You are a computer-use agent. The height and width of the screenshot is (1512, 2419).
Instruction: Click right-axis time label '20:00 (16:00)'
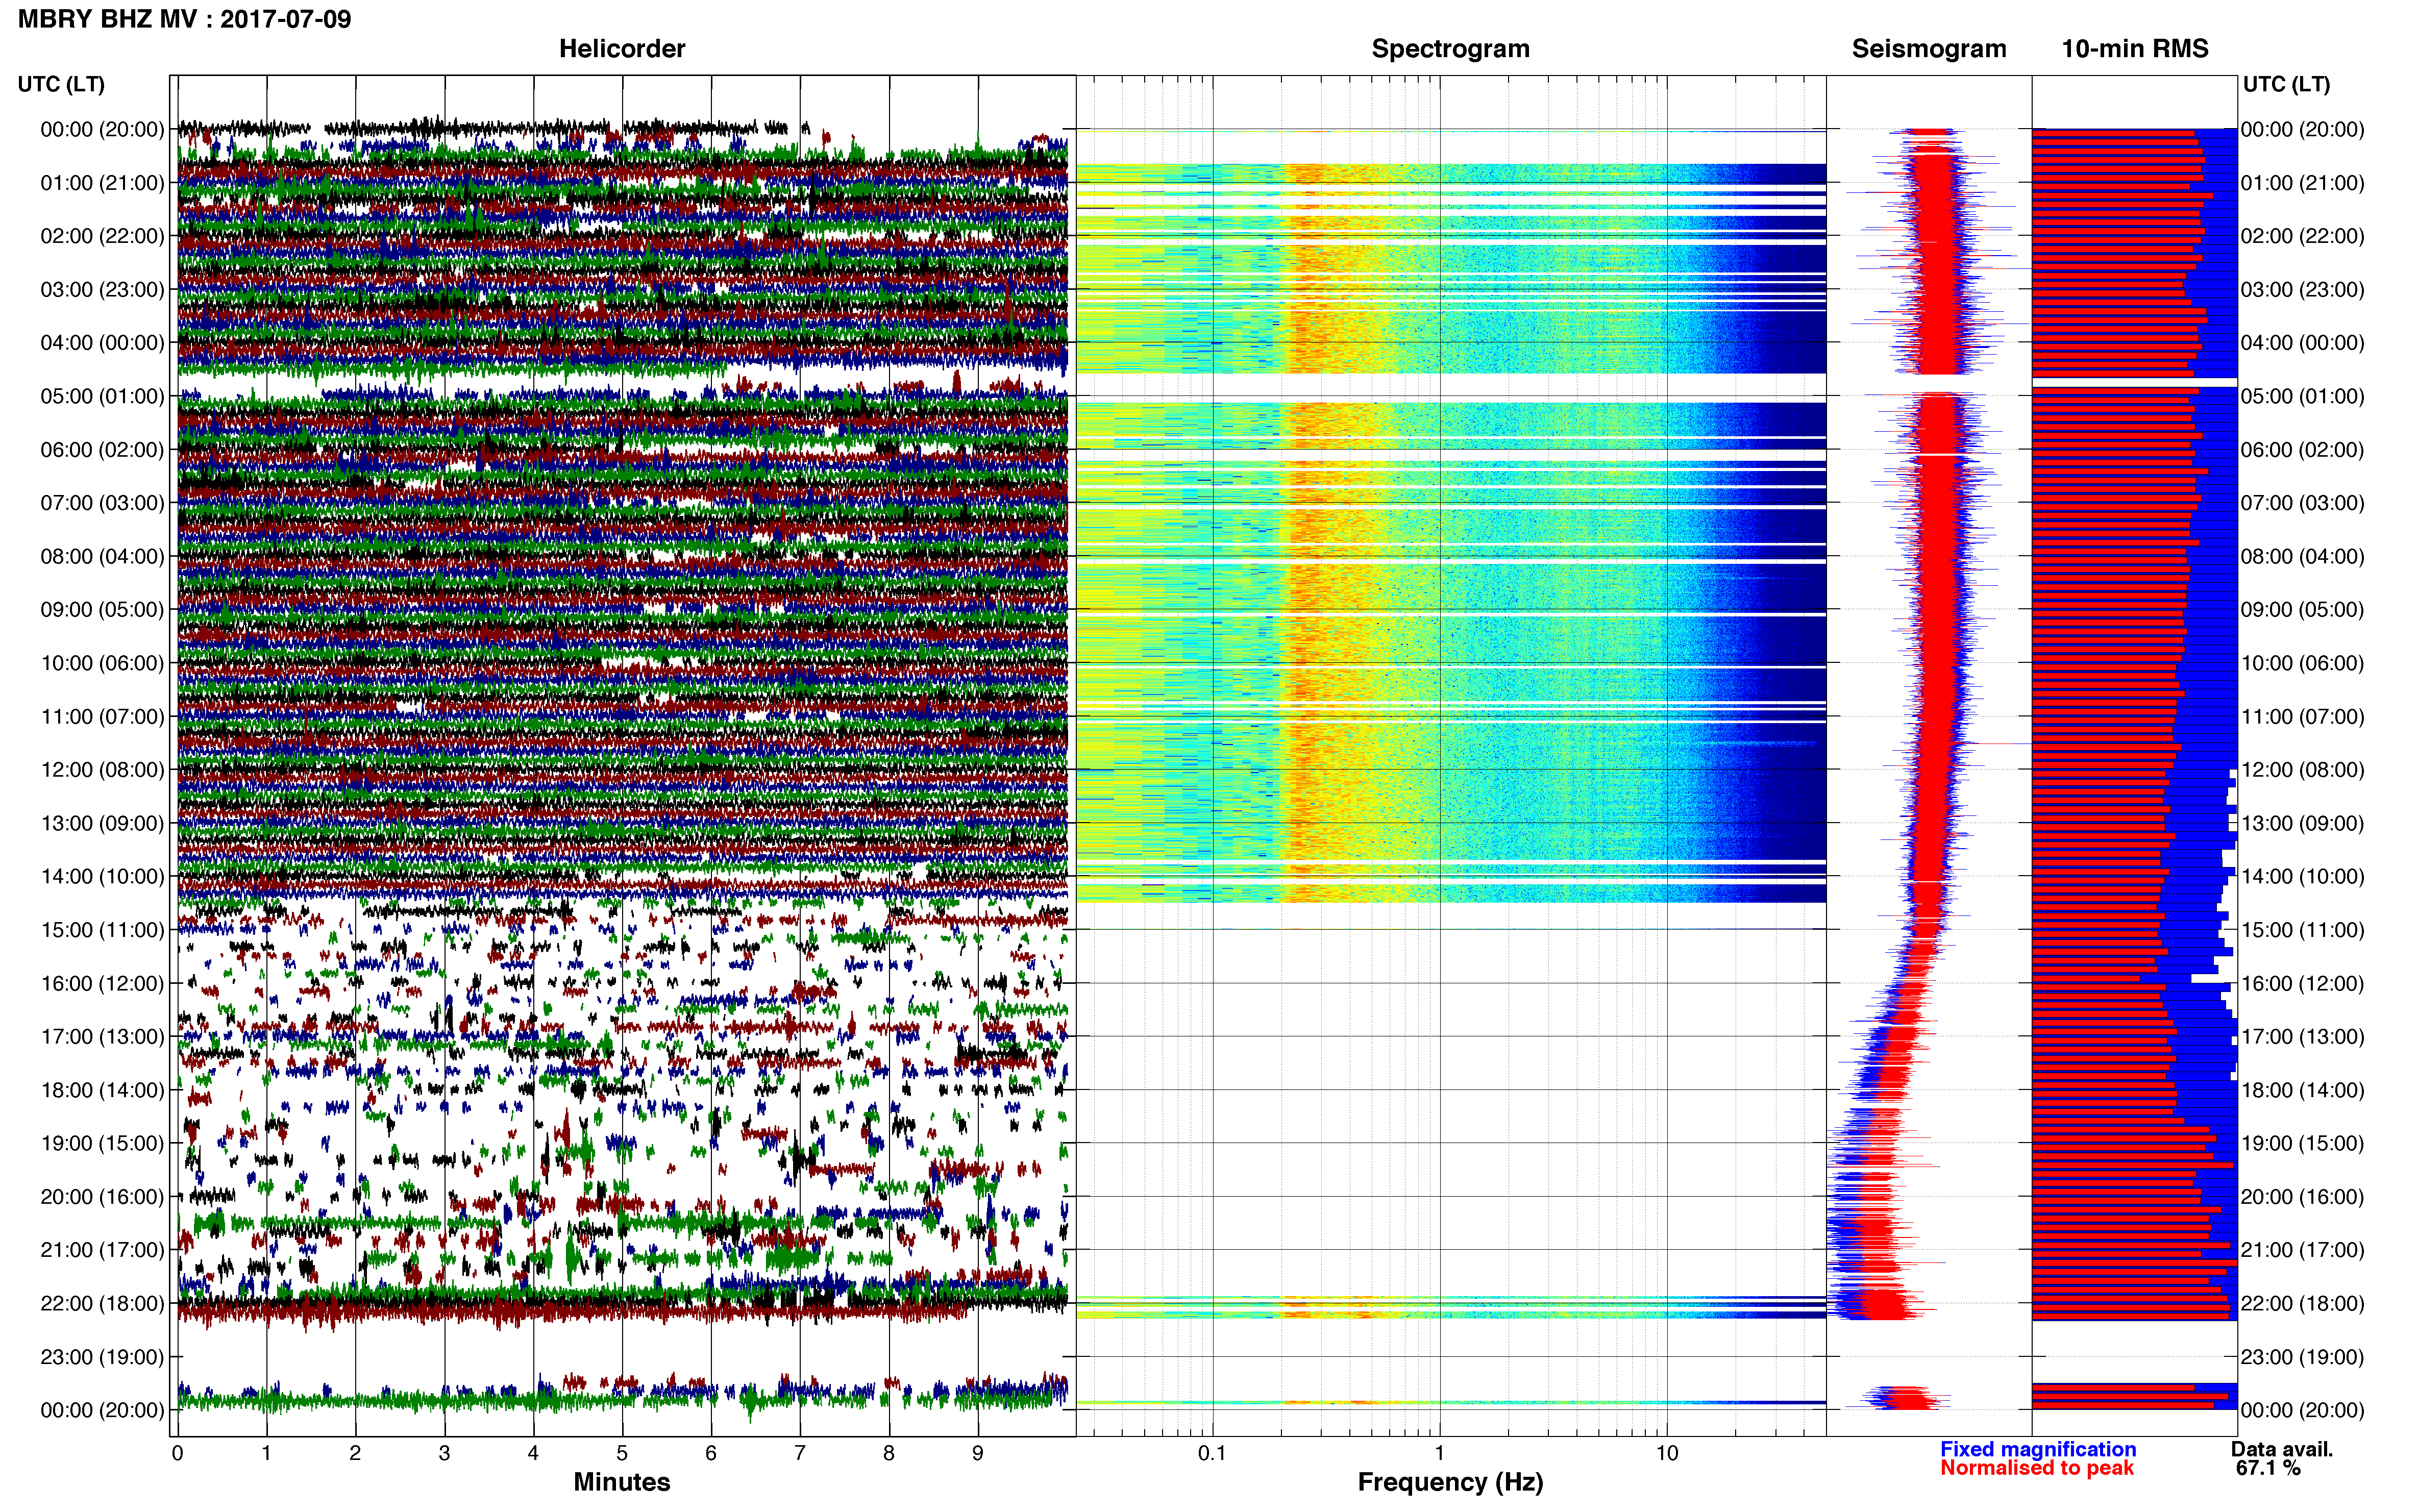tap(2303, 1197)
